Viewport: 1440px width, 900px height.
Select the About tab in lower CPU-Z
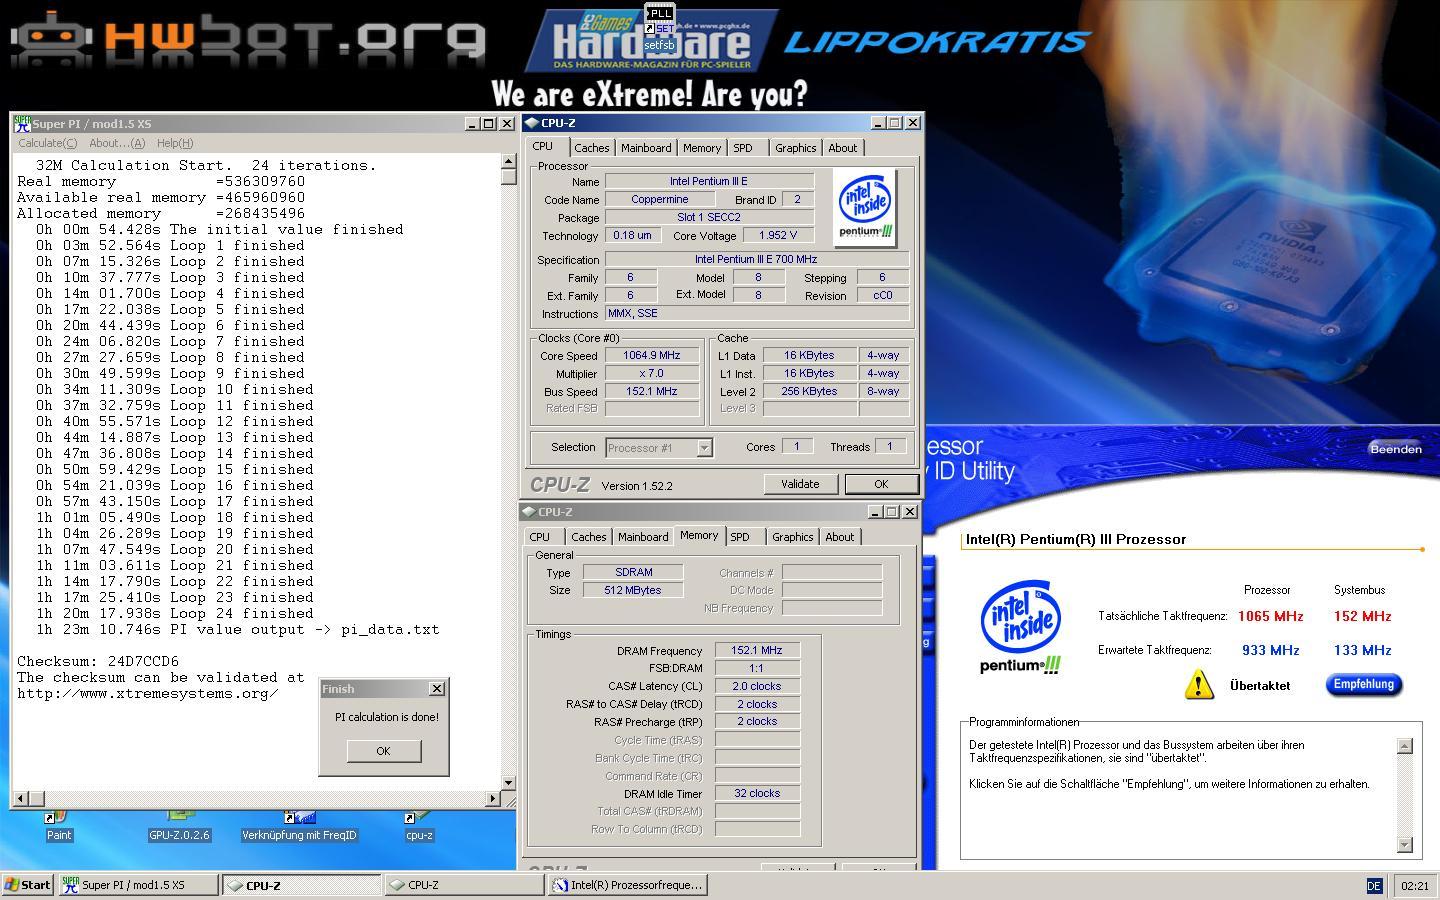click(x=840, y=537)
